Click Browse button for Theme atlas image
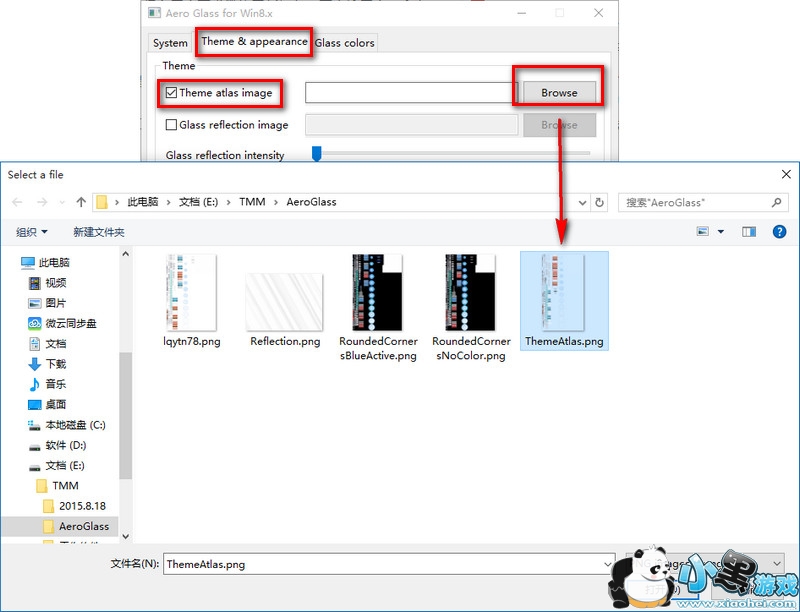 pyautogui.click(x=559, y=93)
